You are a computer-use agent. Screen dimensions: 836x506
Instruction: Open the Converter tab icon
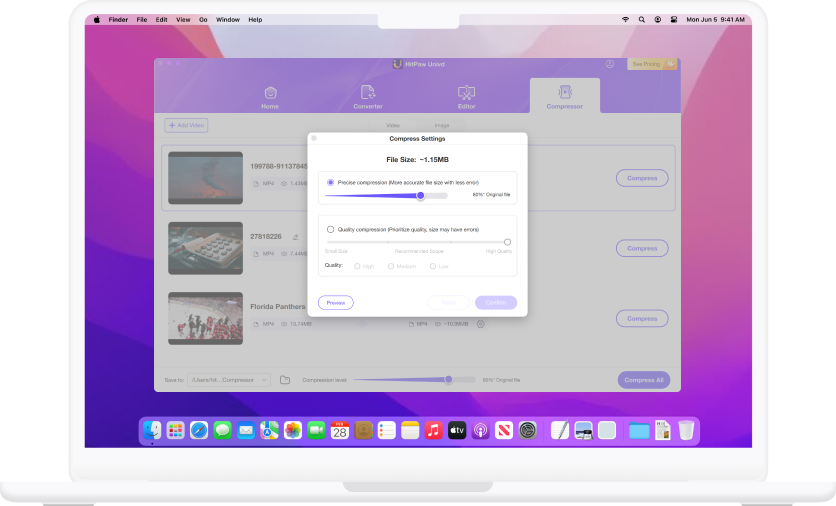pyautogui.click(x=368, y=93)
